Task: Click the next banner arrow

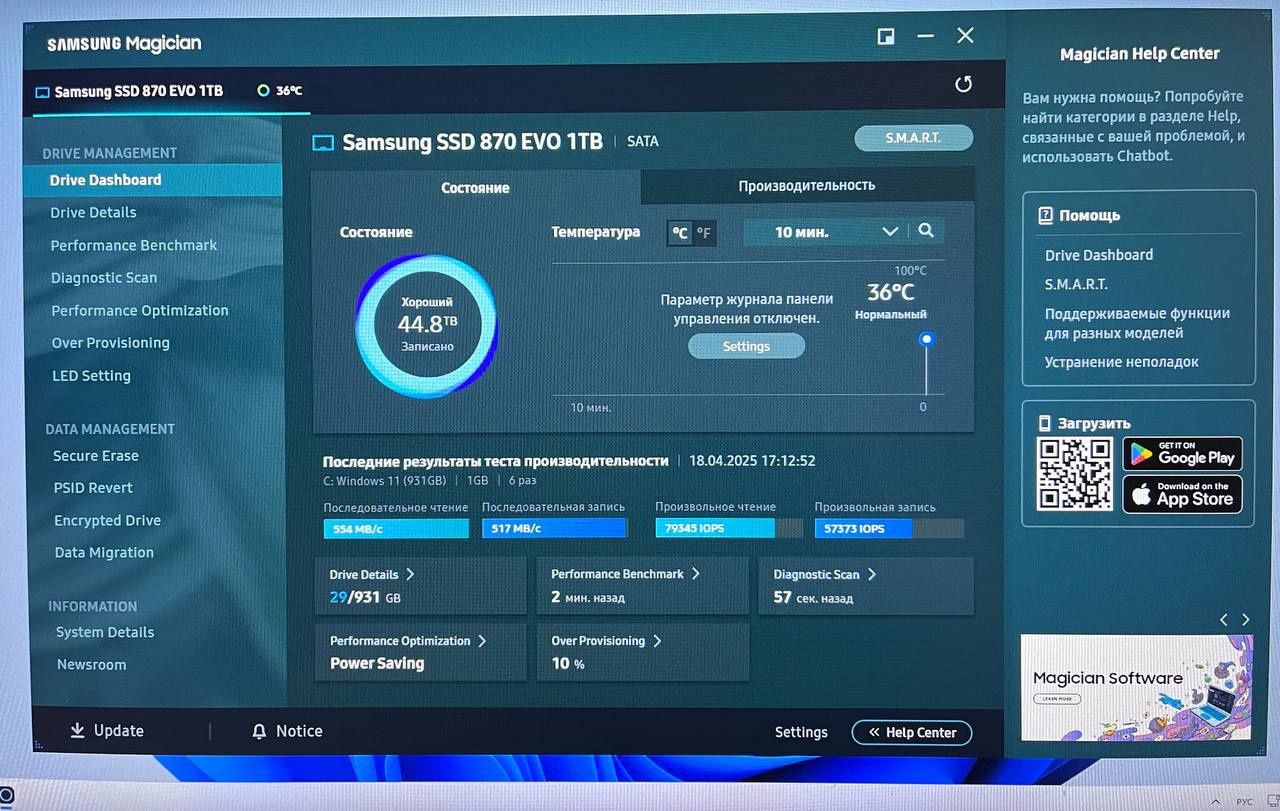Action: point(1245,619)
